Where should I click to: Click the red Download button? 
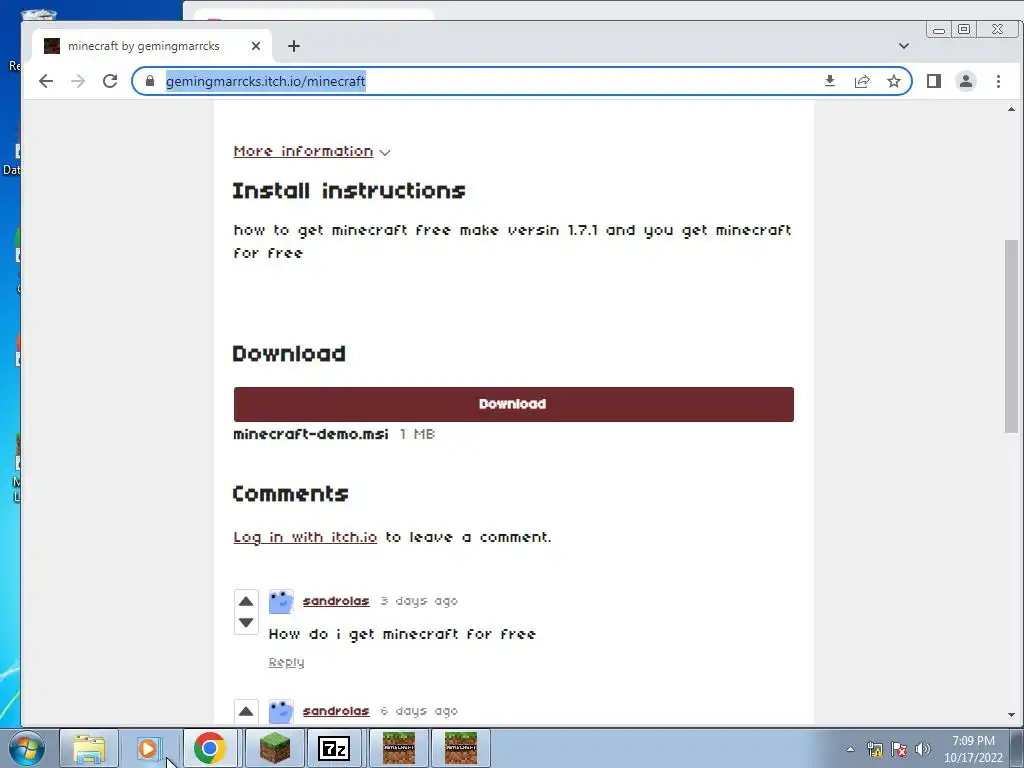click(513, 404)
